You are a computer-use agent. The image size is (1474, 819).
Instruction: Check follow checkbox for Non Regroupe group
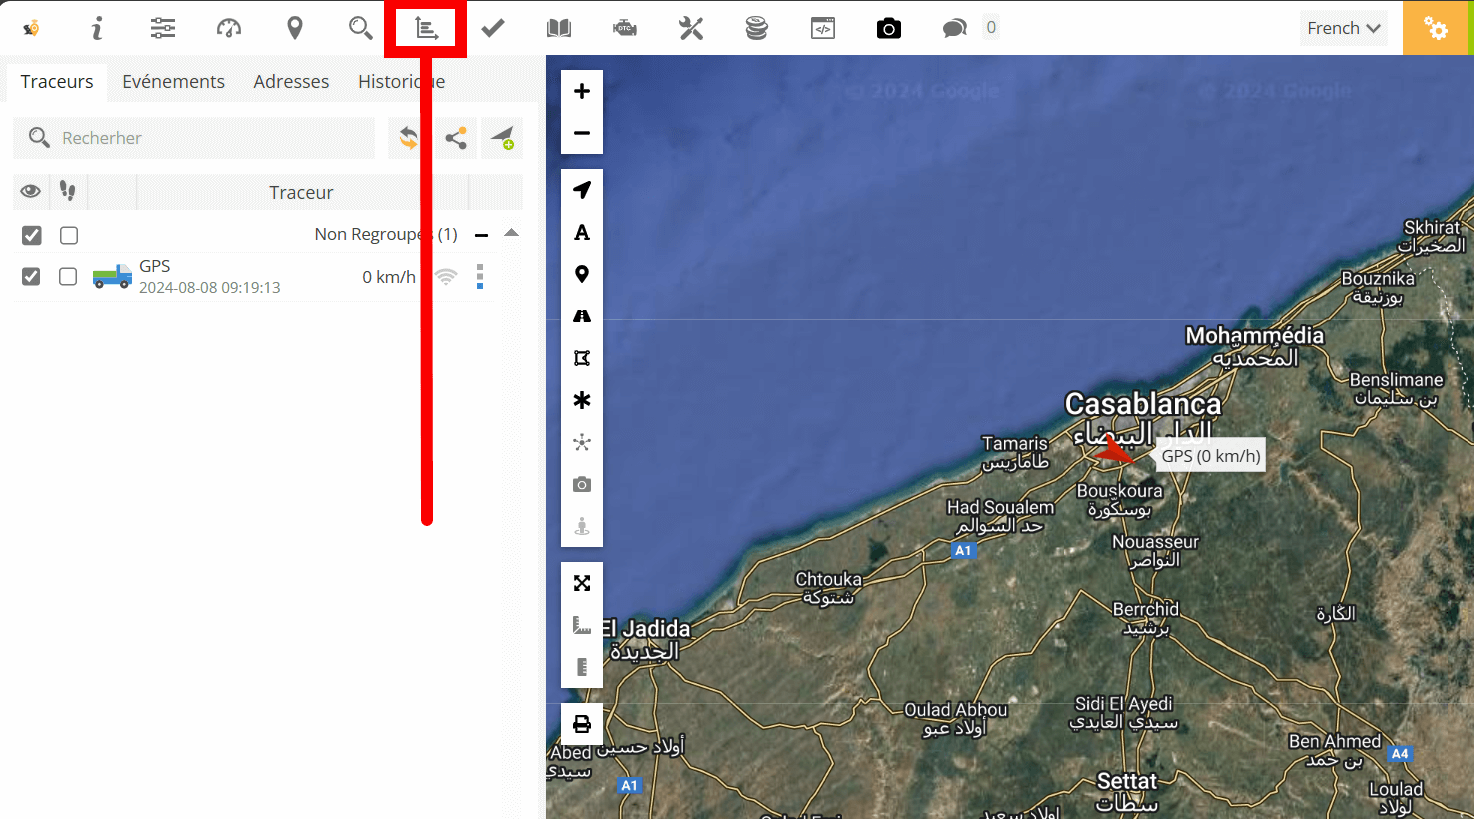[69, 235]
